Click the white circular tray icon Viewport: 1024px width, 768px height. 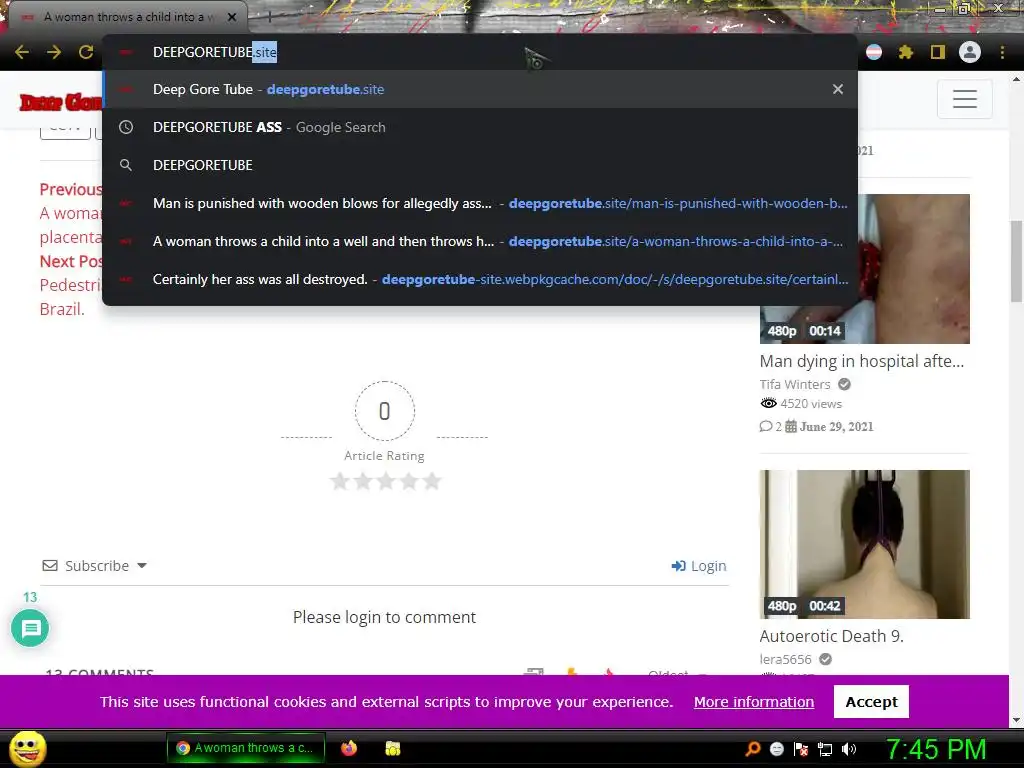click(x=777, y=749)
